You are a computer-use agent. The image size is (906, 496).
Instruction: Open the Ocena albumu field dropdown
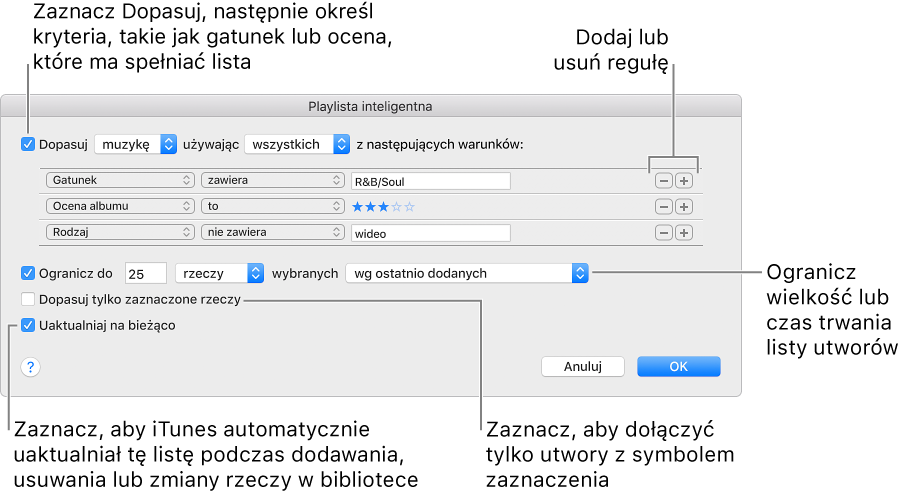click(120, 206)
